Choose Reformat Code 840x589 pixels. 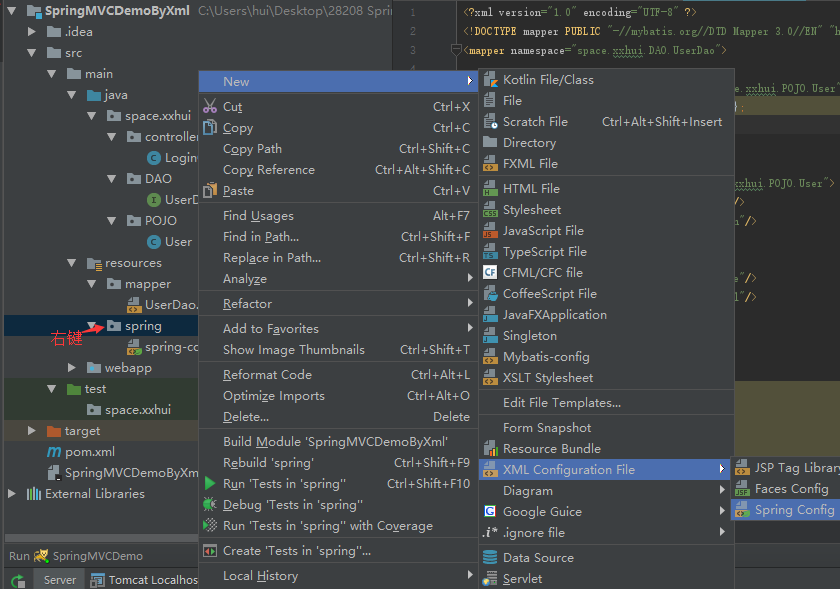pos(338,375)
